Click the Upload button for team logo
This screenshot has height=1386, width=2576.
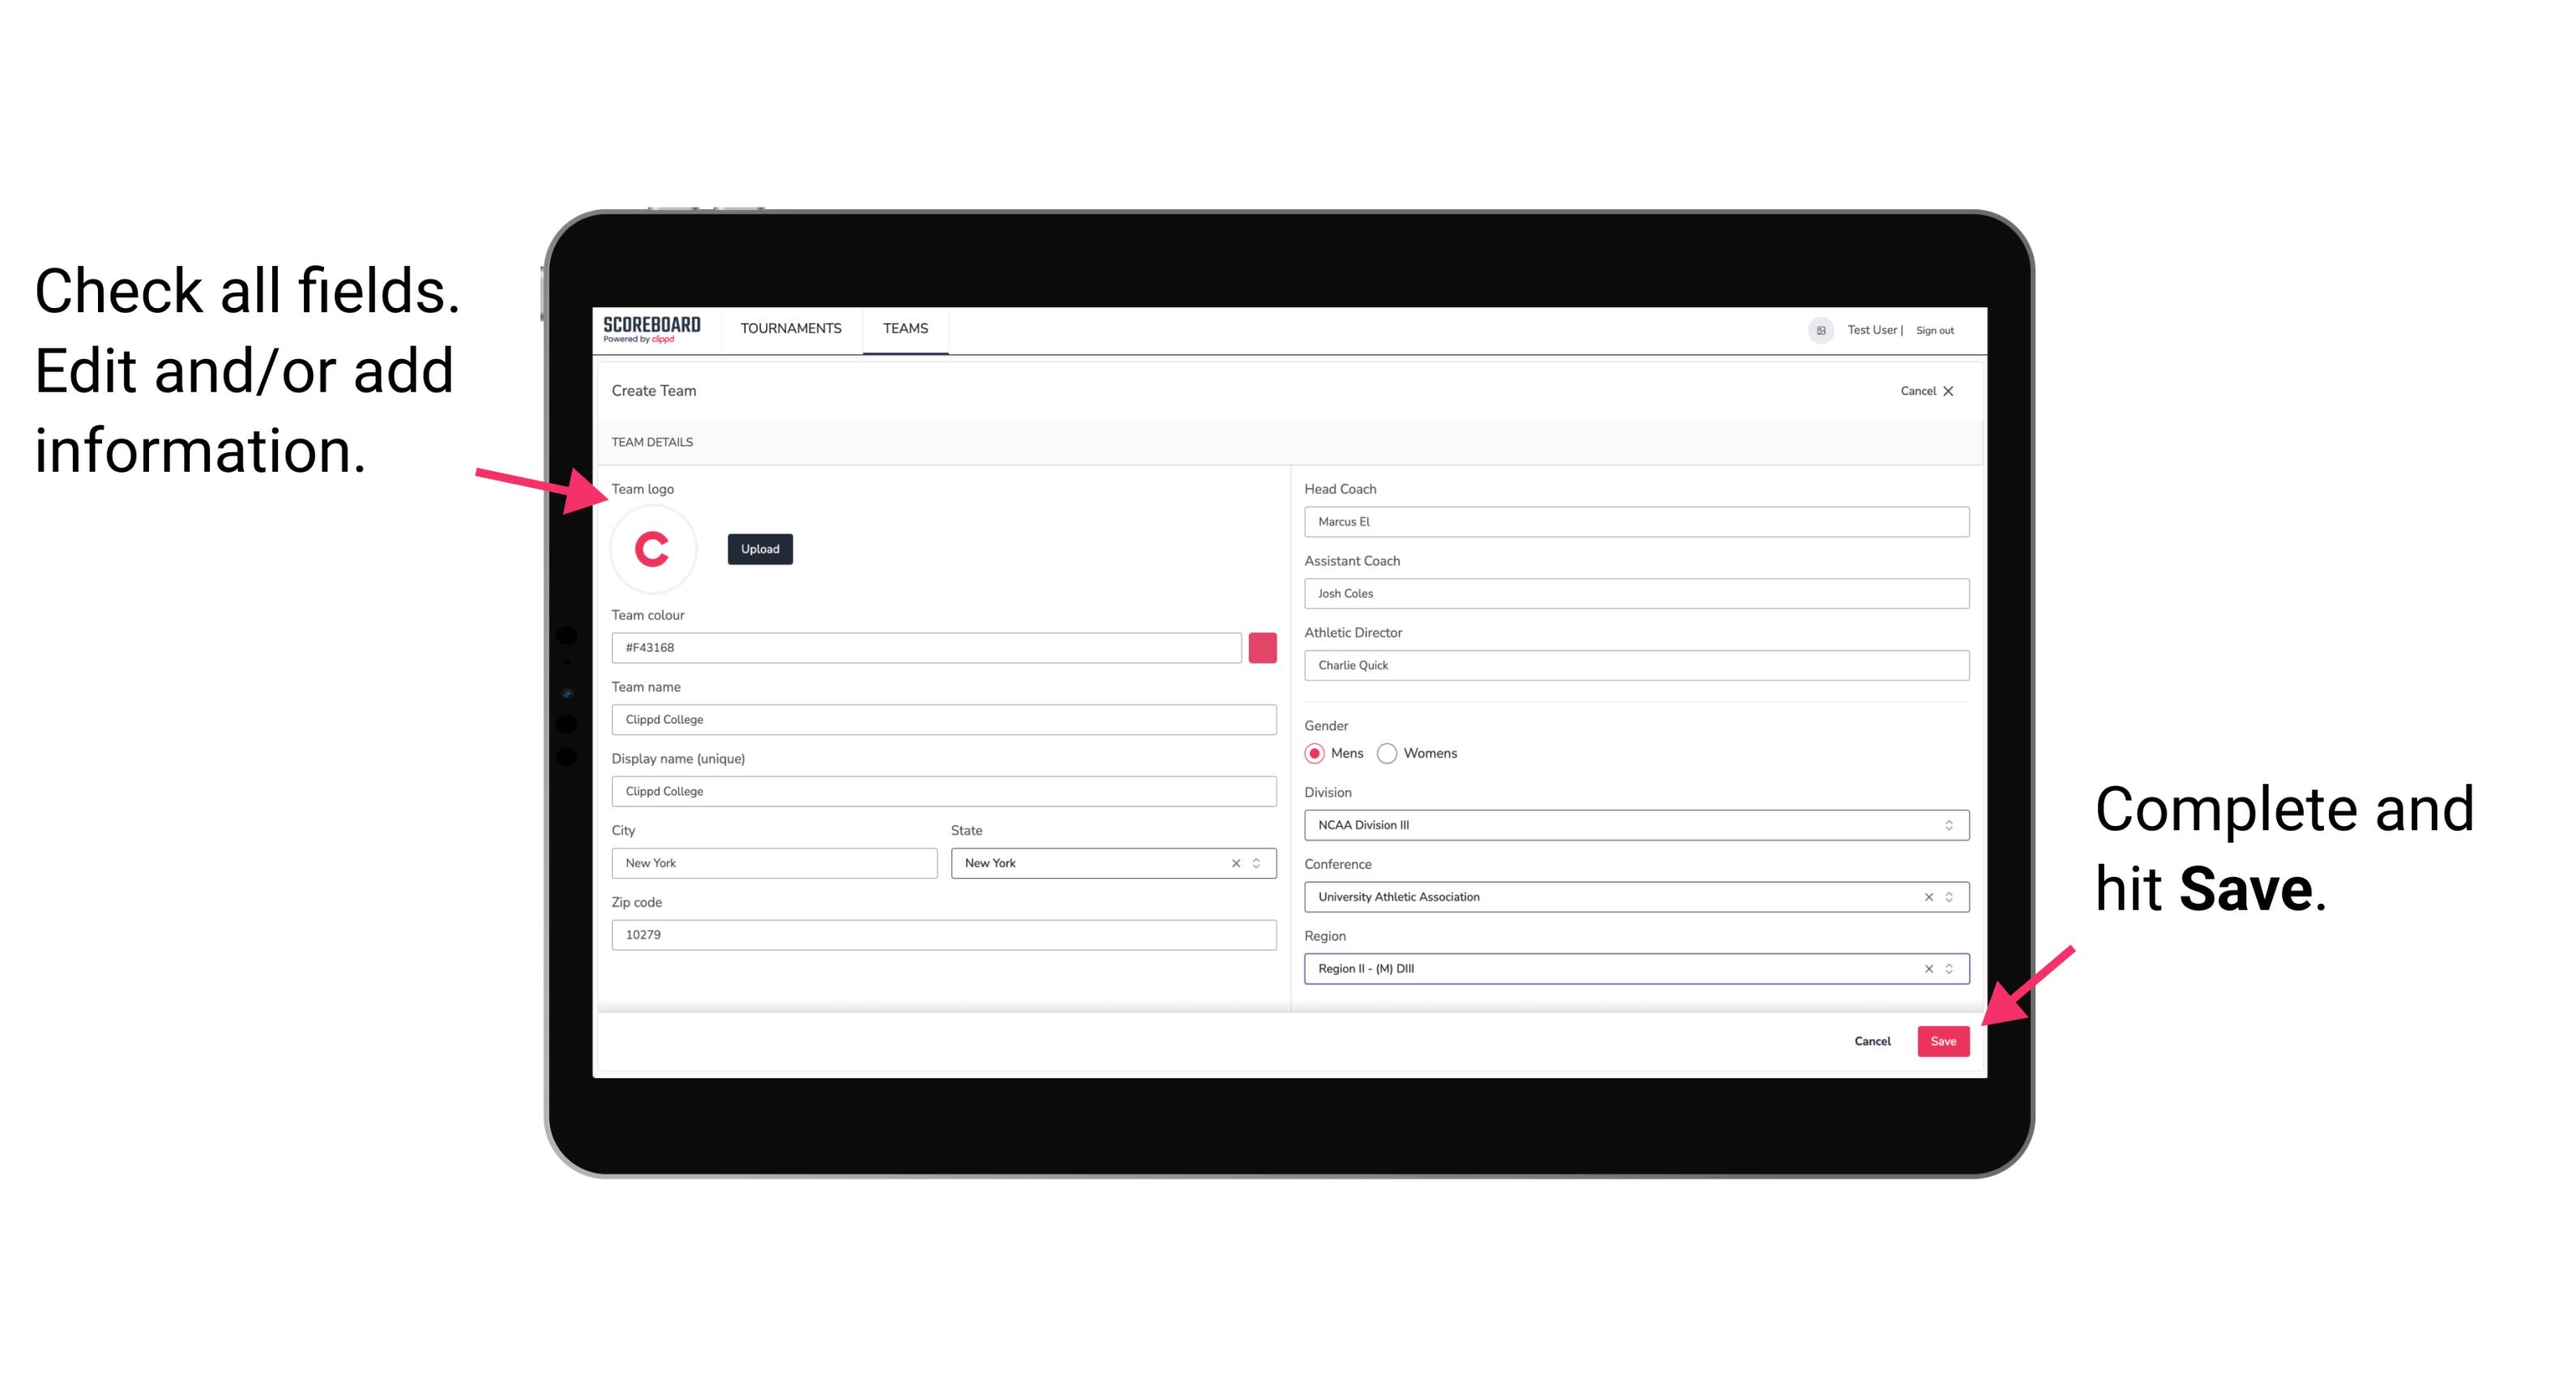pyautogui.click(x=759, y=548)
